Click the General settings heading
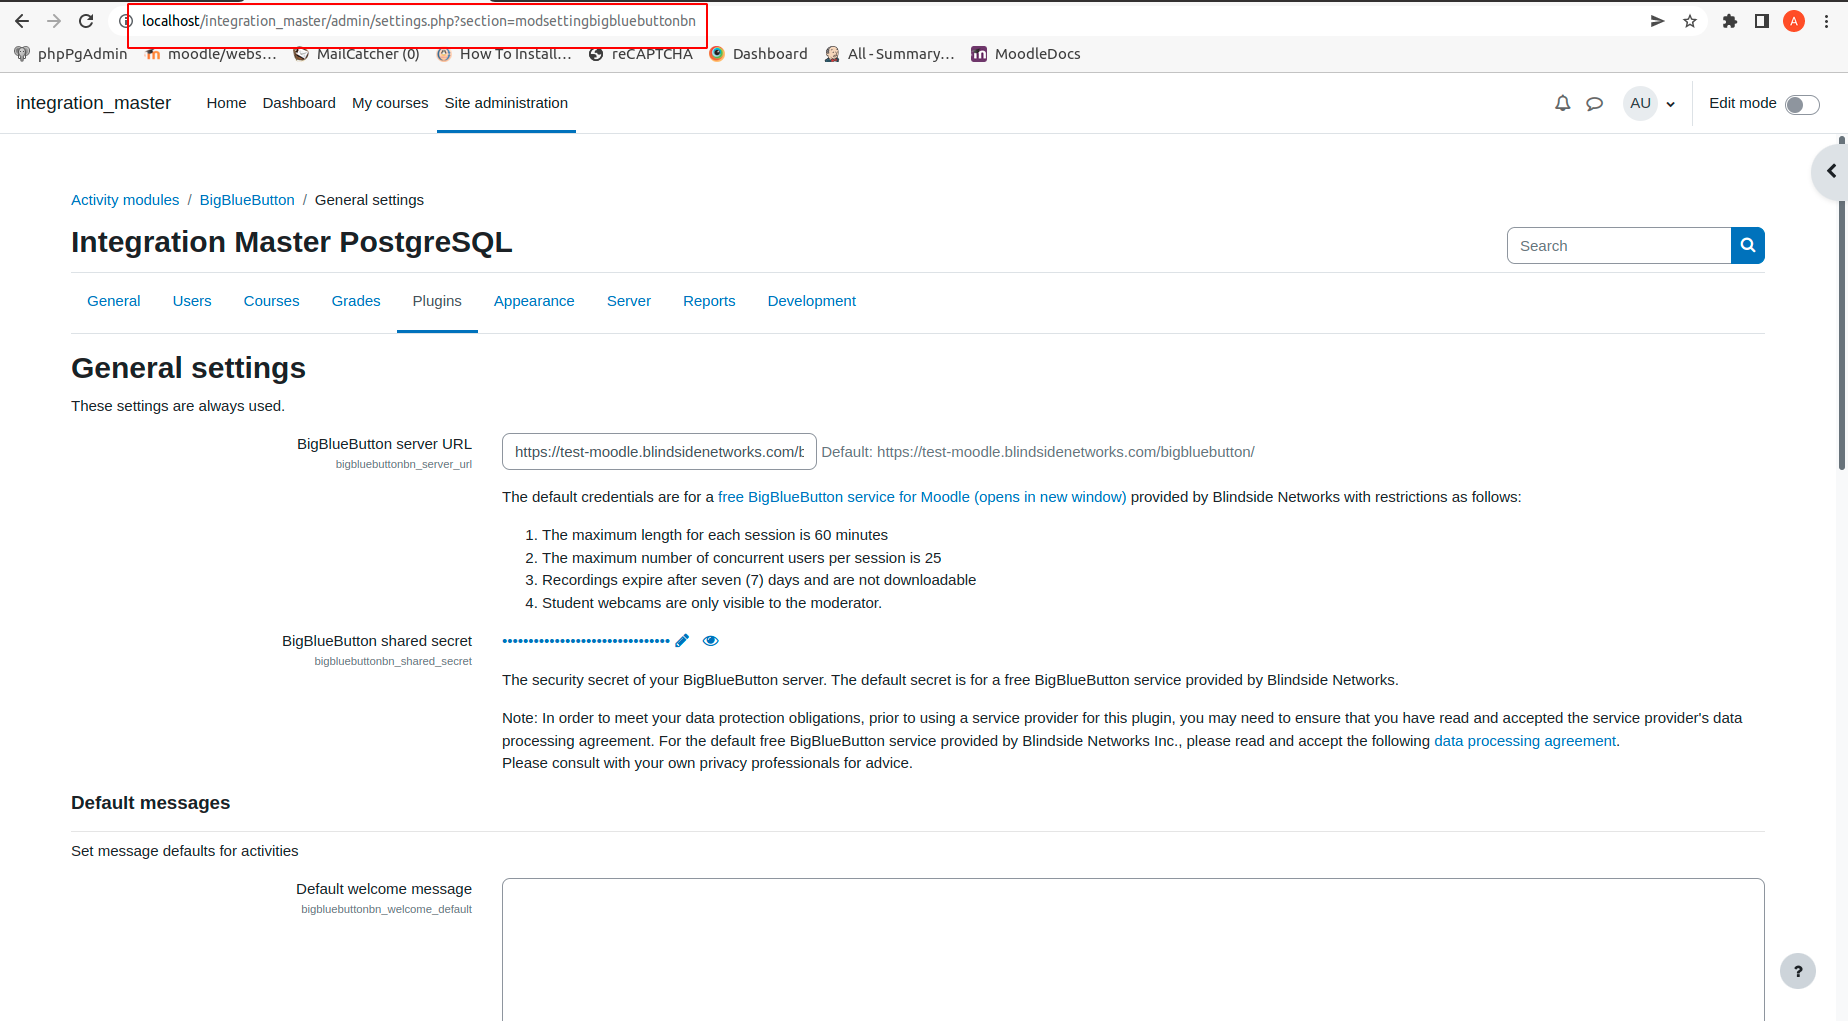Viewport: 1848px width, 1021px height. [x=188, y=368]
